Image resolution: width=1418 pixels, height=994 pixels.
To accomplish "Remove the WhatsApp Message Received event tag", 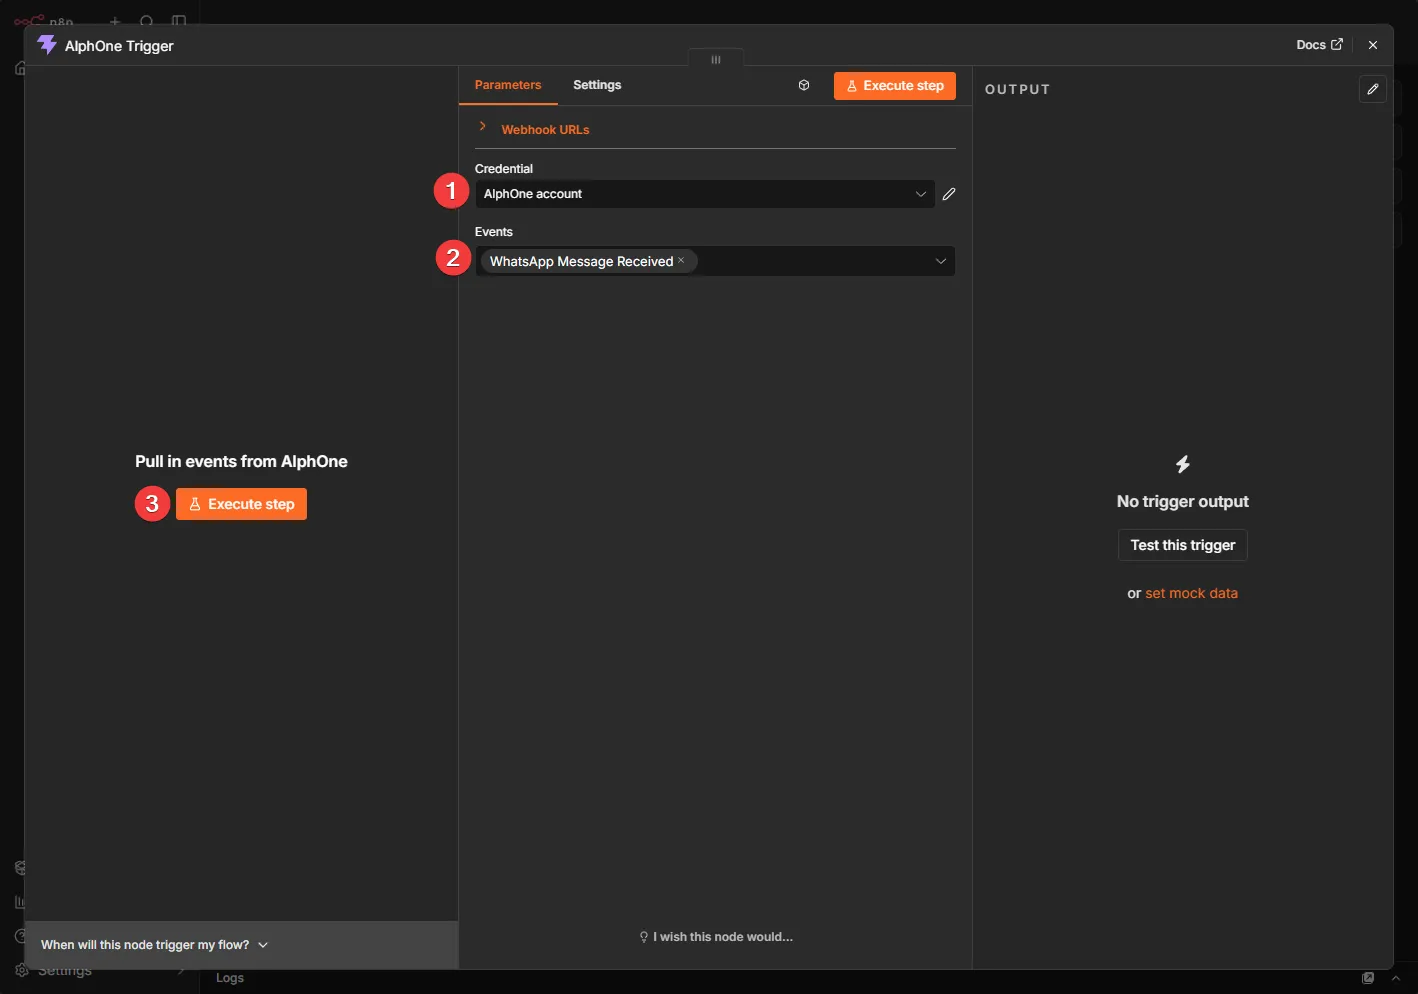I will [682, 261].
